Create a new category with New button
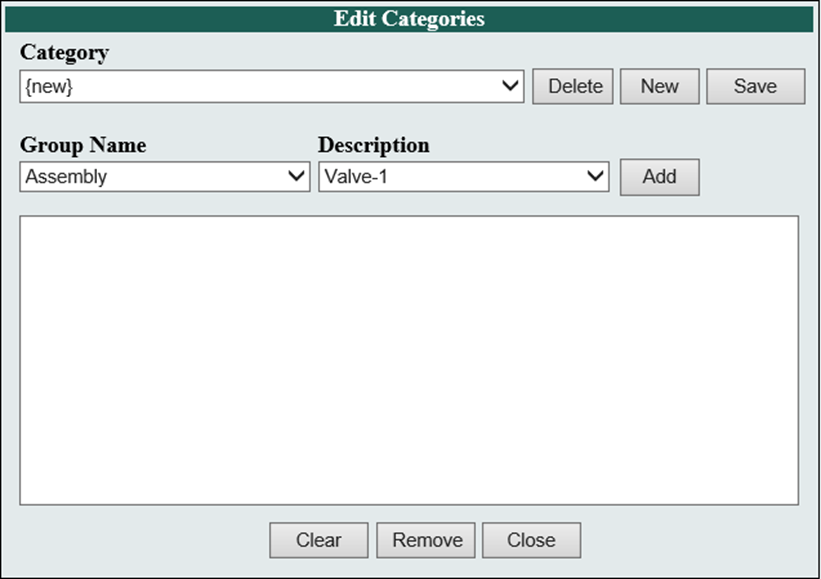This screenshot has height=579, width=821. click(660, 86)
